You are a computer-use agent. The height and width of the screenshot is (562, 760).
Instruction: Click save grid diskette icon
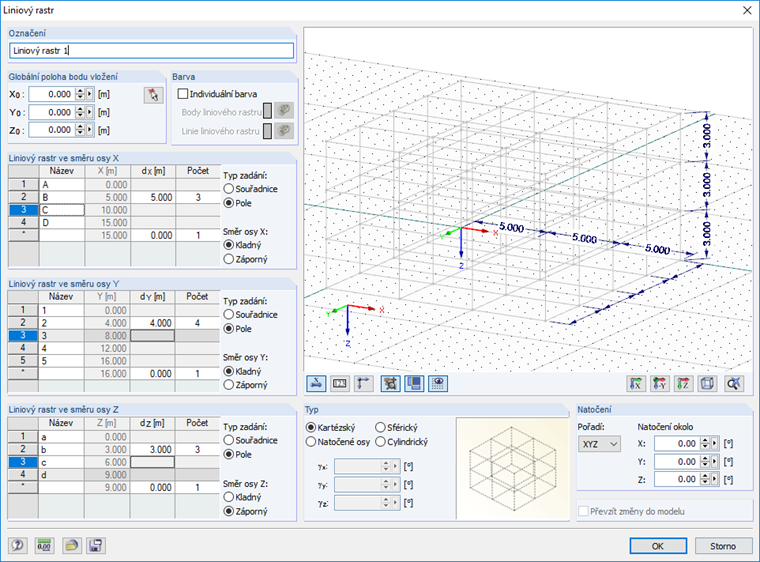pyautogui.click(x=96, y=546)
